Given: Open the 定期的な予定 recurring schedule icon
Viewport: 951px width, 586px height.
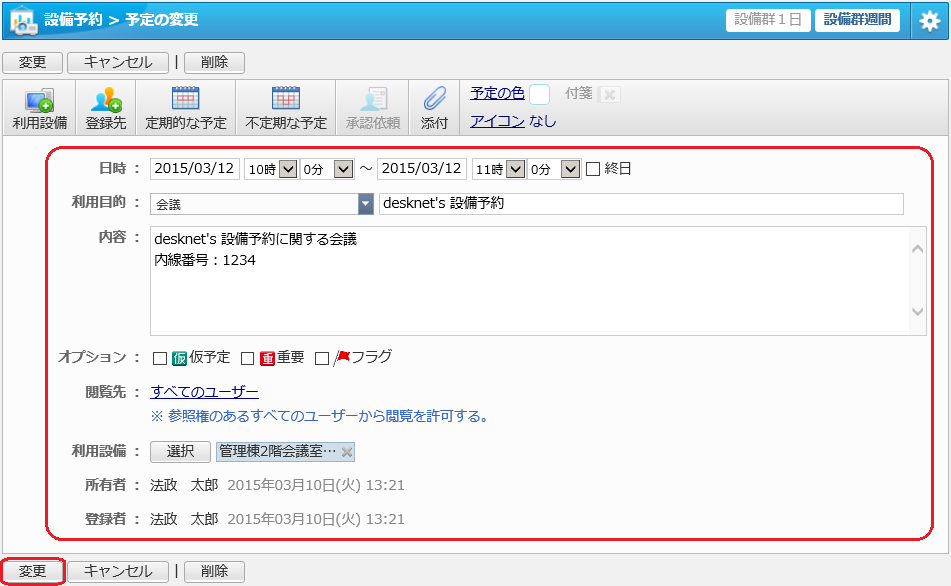Looking at the screenshot, I should (x=186, y=108).
